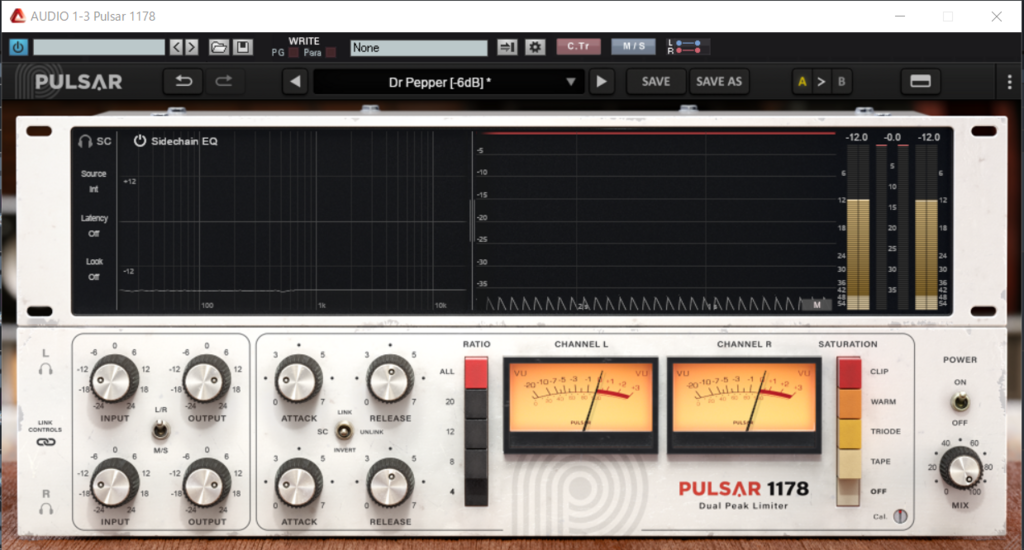Screen dimensions: 1024x550
Task: Select ratio 12 button
Action: coord(476,433)
